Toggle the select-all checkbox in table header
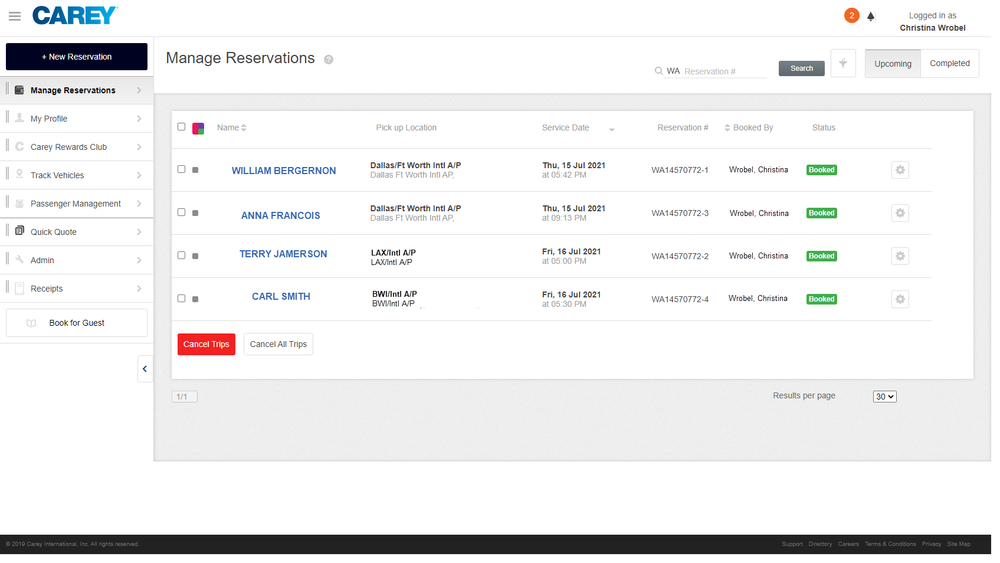The image size is (1000, 563). [182, 127]
